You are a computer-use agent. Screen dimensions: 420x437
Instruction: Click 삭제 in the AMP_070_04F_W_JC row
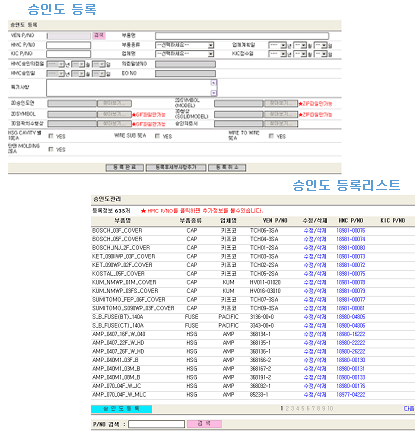(321, 386)
